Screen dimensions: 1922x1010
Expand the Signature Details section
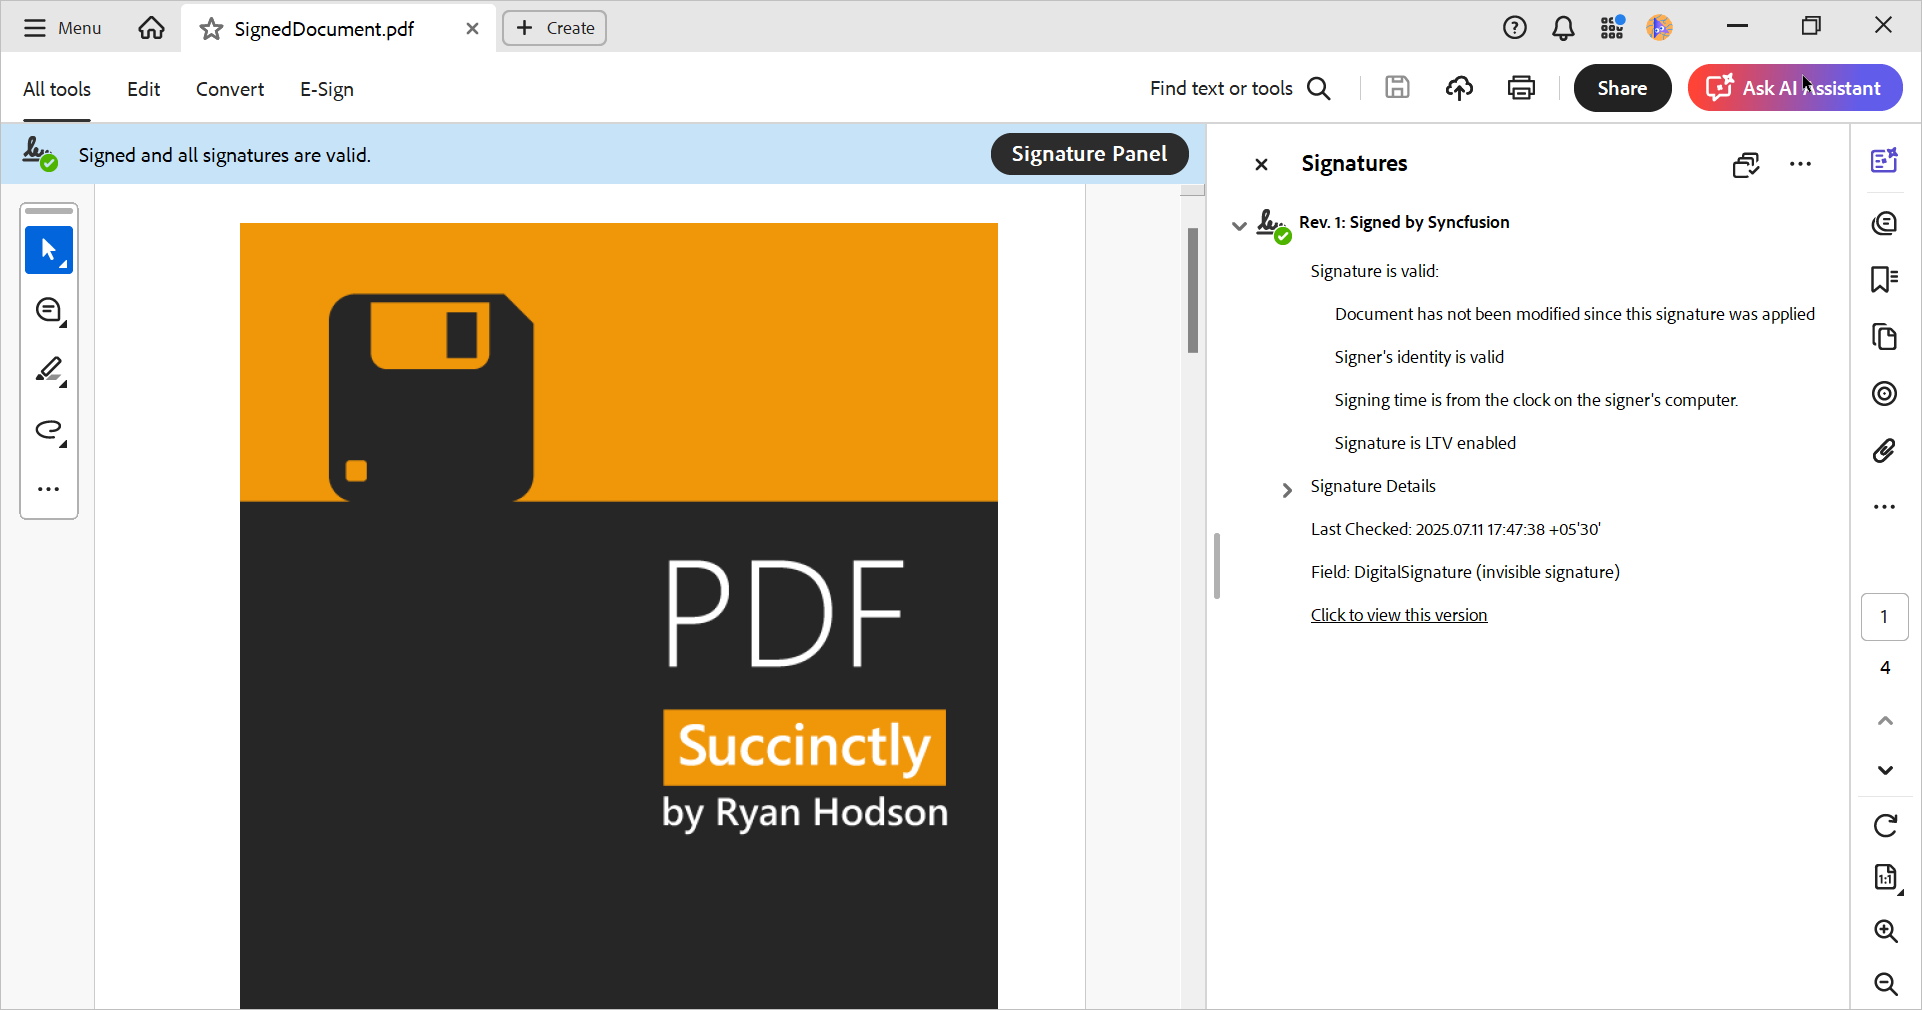[x=1285, y=489]
